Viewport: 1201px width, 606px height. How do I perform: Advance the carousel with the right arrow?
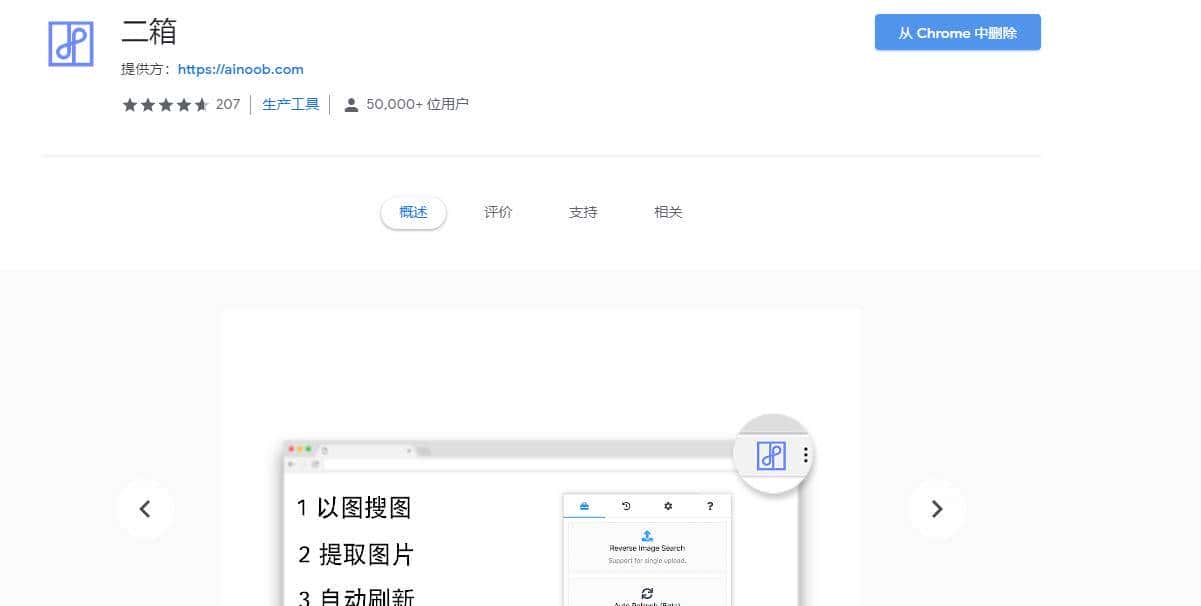click(937, 509)
